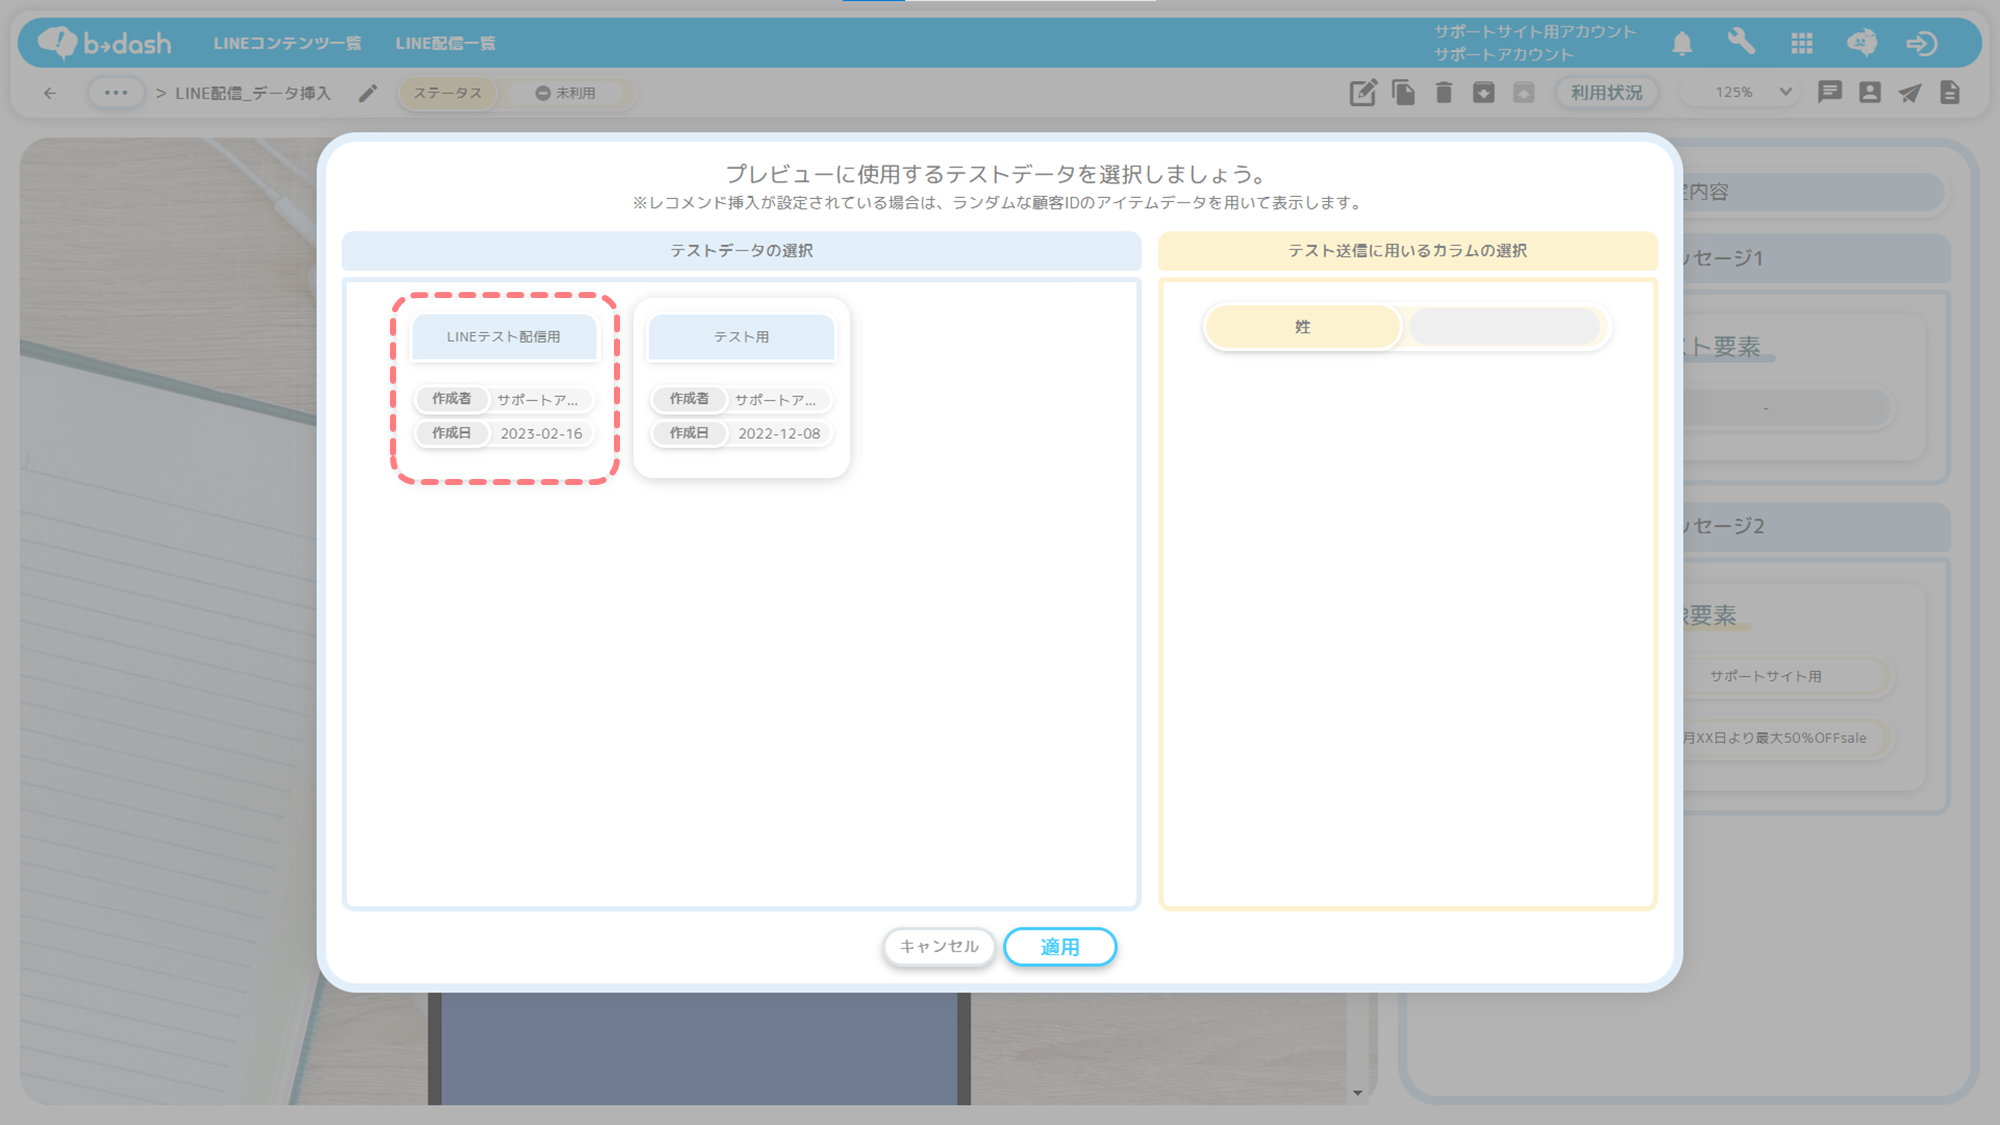Click the pencil rename icon
2000x1125 pixels.
(x=368, y=93)
